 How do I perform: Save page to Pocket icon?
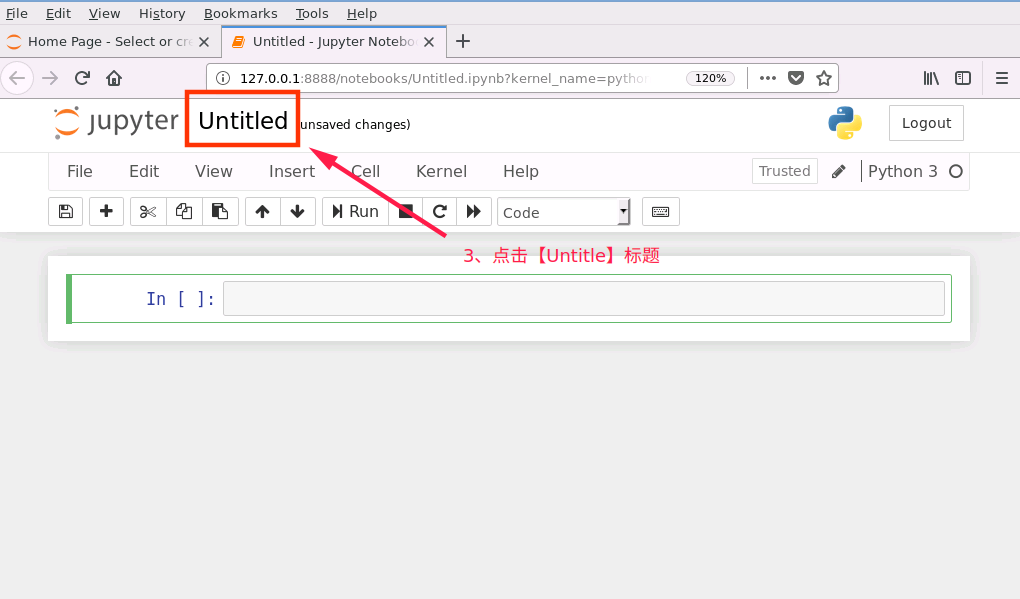coord(796,78)
